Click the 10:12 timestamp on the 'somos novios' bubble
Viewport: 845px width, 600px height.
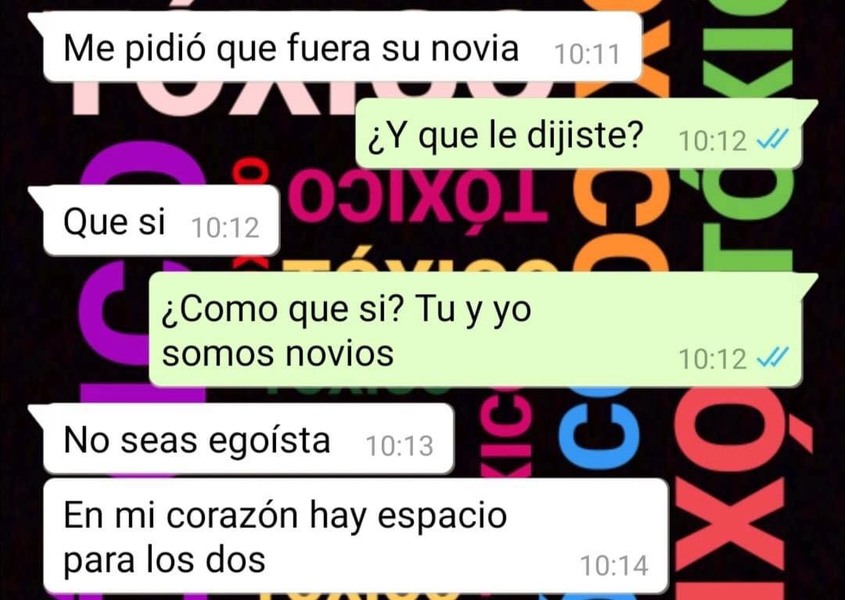[712, 360]
